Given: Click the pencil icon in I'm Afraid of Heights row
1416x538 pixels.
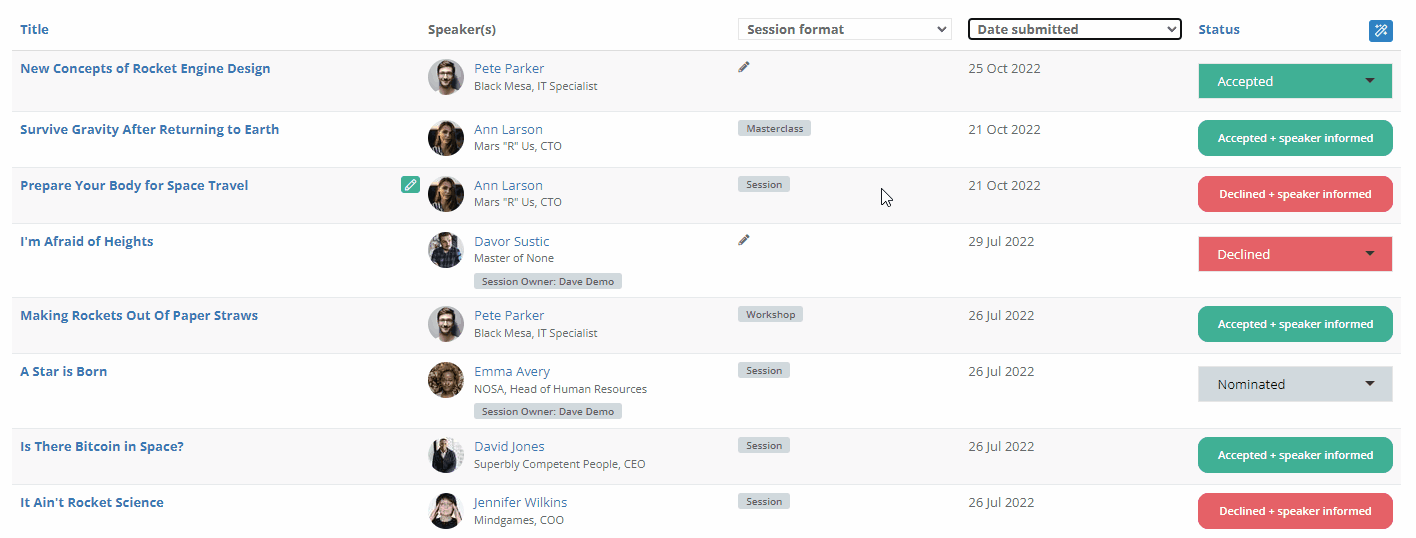Looking at the screenshot, I should coord(744,240).
